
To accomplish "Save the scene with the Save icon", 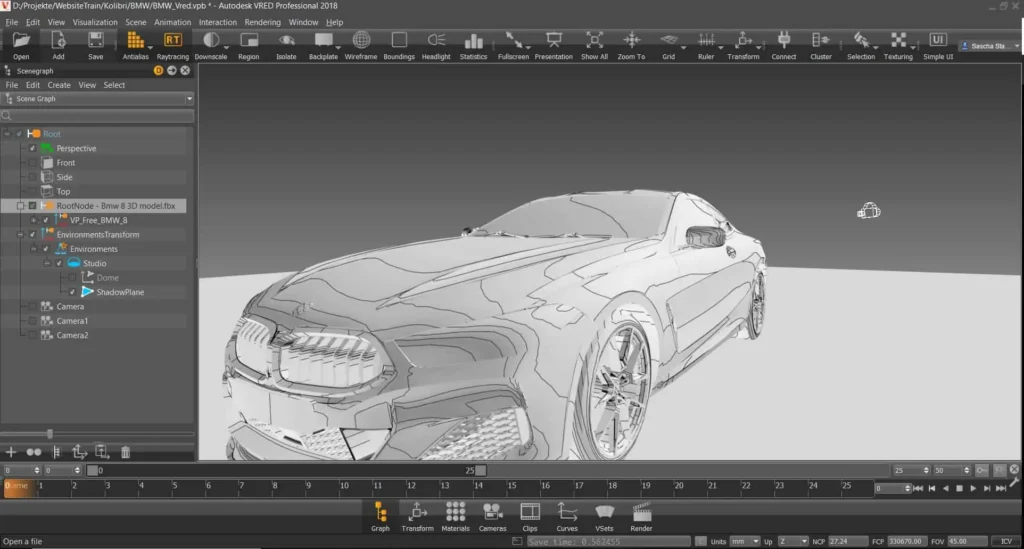I will click(95, 41).
